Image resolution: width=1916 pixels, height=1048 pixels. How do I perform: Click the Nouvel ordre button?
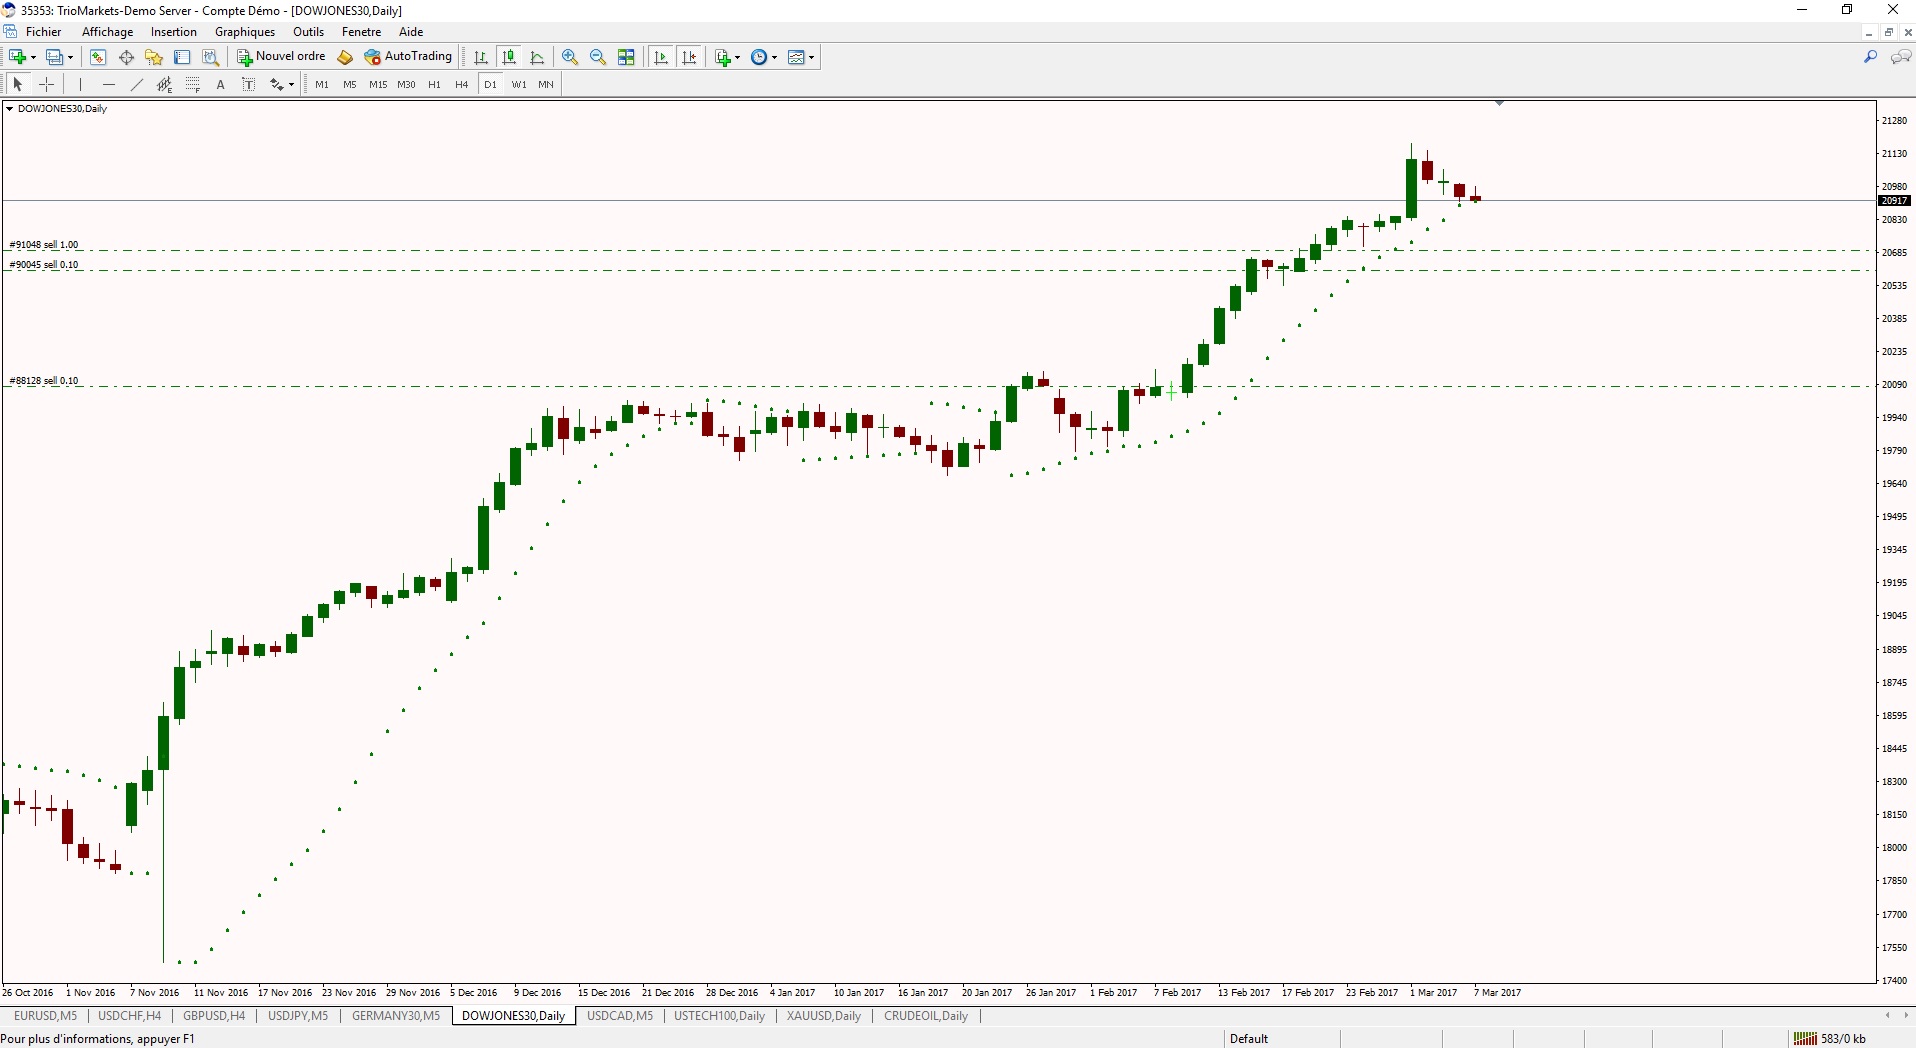tap(281, 57)
